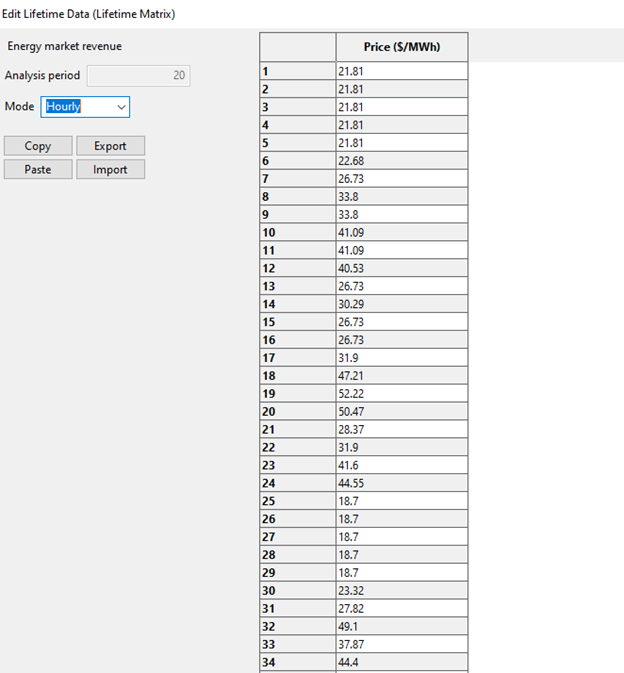Select row 1 price cell 21.81
624x673 pixels.
401,71
